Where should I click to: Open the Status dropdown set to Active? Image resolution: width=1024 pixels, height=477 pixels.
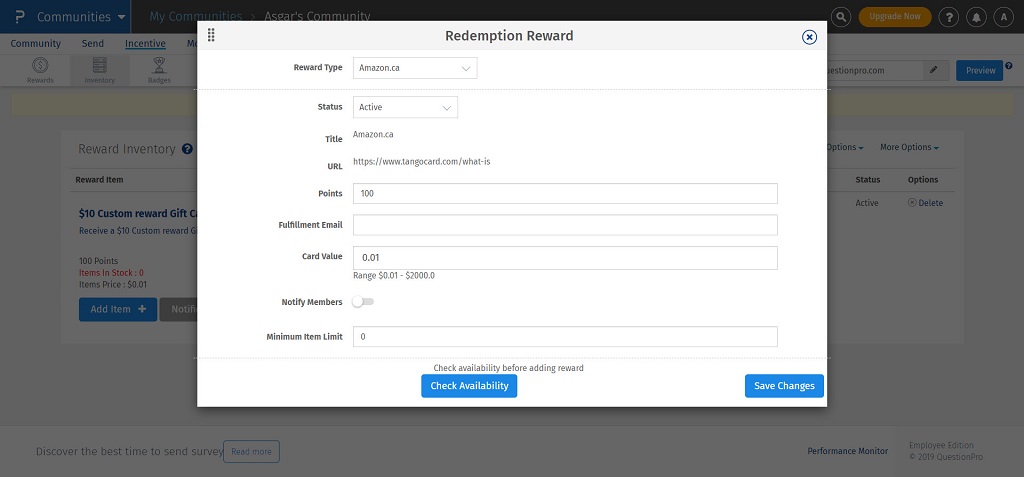[x=406, y=107]
